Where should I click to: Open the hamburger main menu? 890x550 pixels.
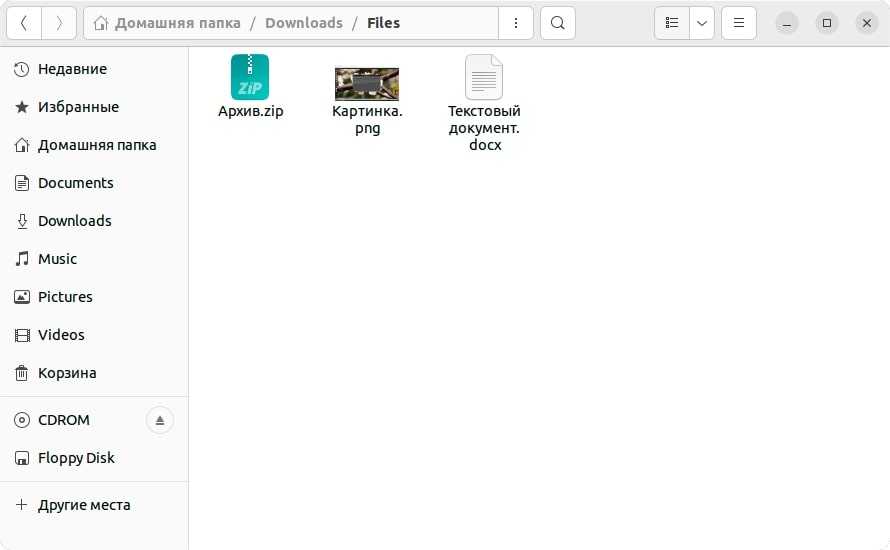point(738,23)
